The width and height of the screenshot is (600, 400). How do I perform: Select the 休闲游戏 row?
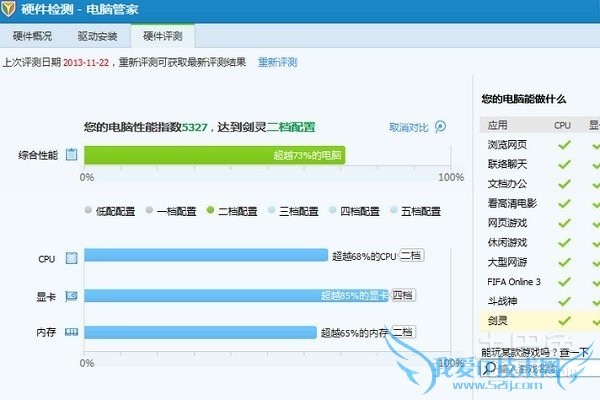540,243
